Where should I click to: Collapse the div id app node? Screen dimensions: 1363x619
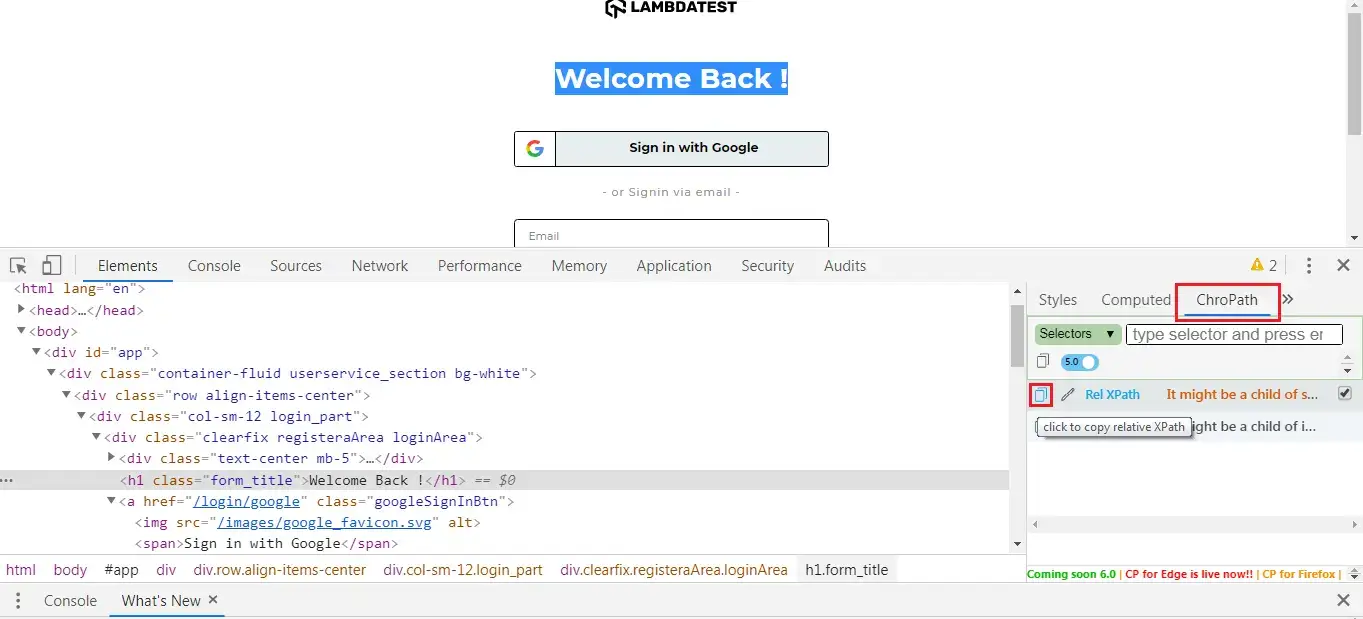[x=36, y=352]
